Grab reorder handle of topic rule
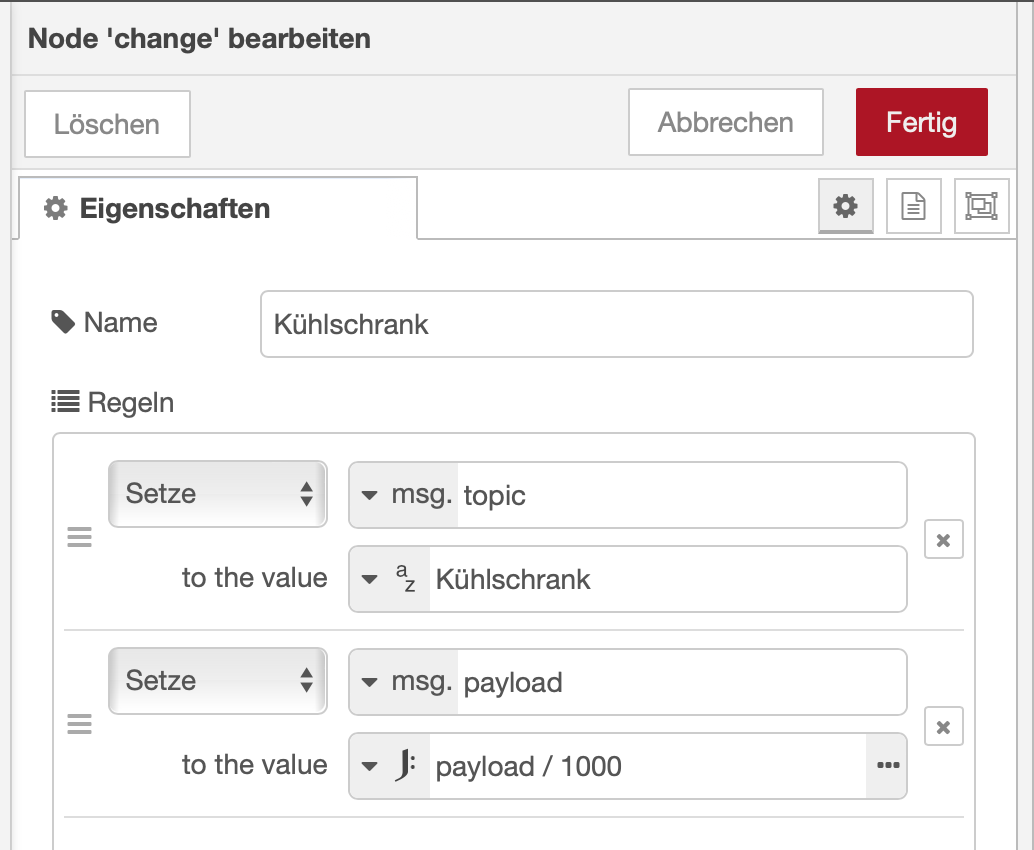This screenshot has width=1034, height=850. pyautogui.click(x=80, y=537)
